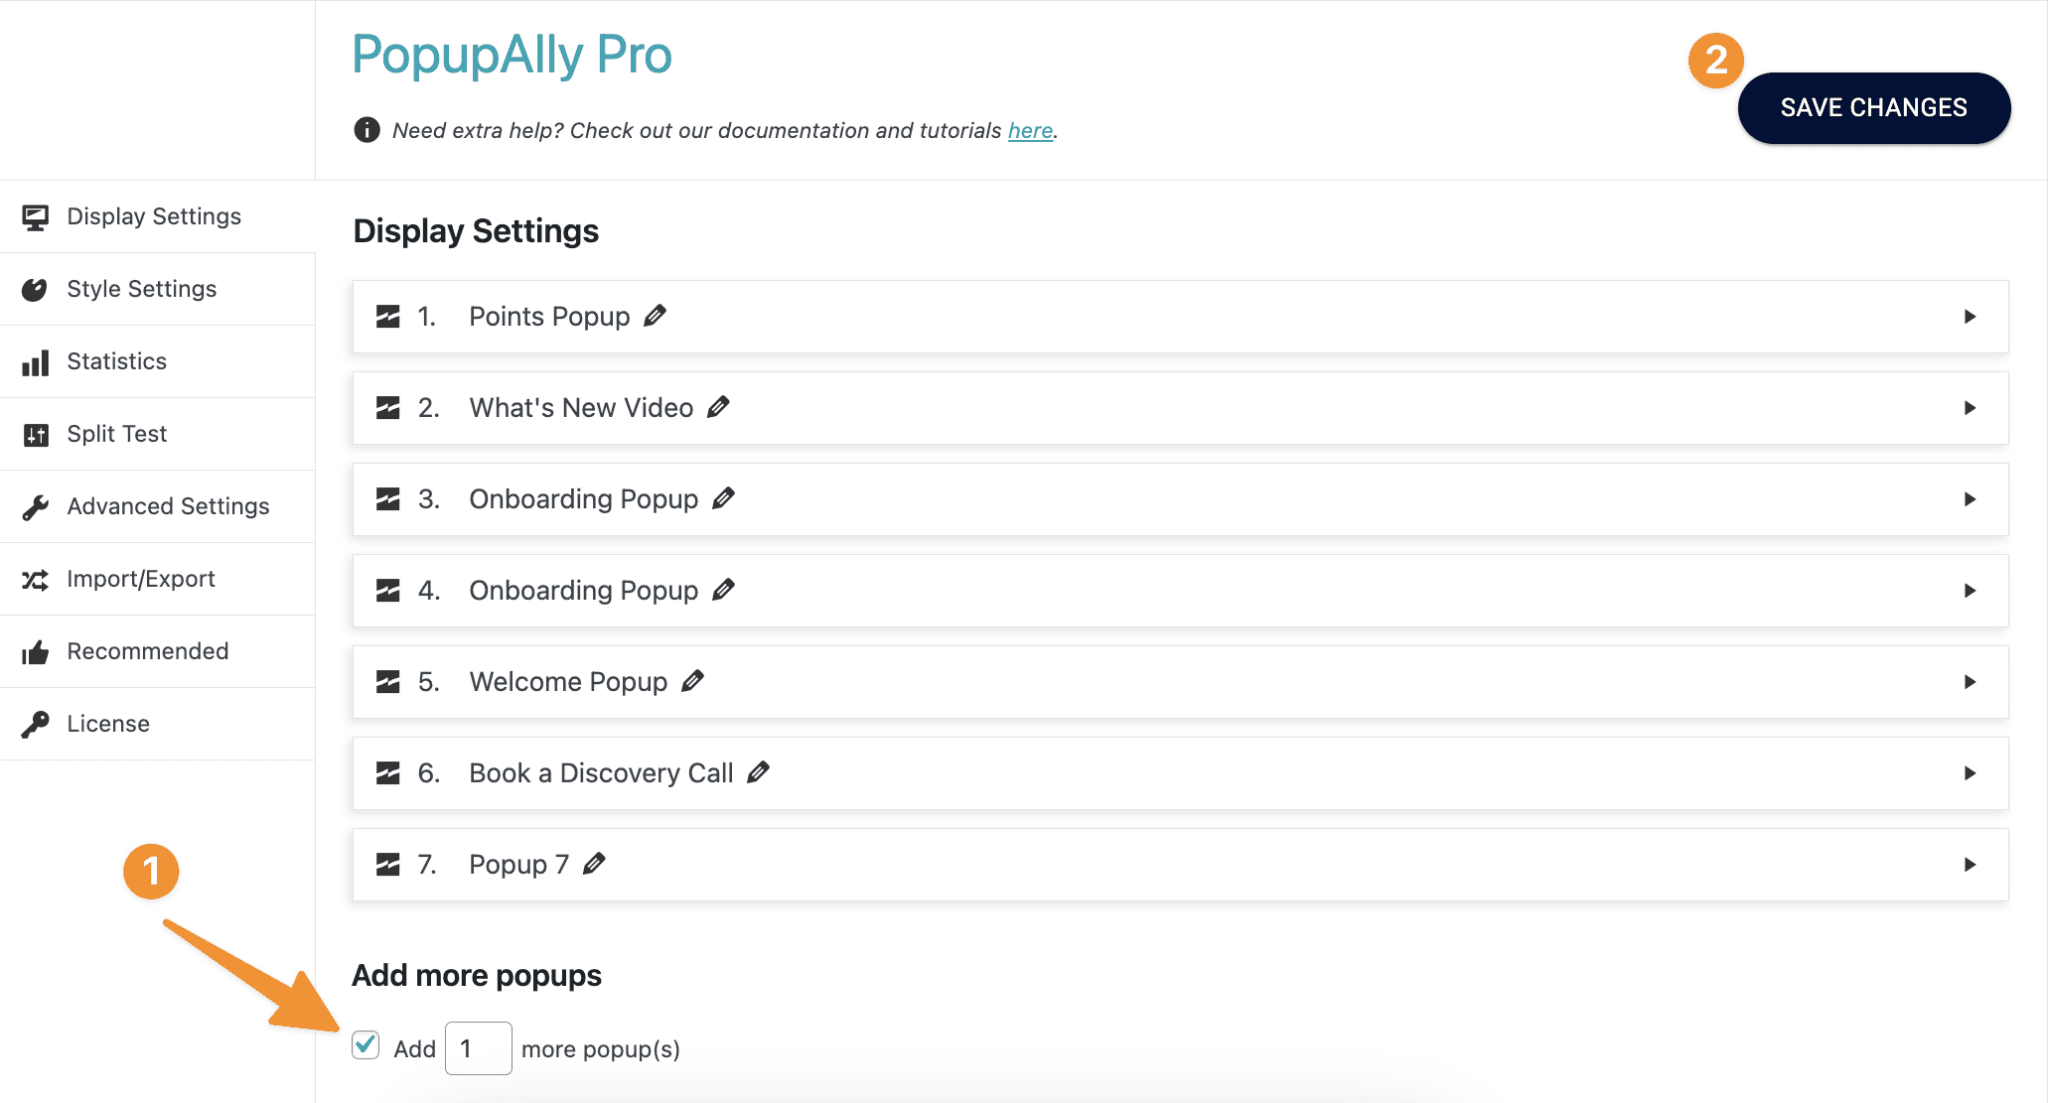The image size is (2048, 1103).
Task: Edit the What's New Video name pencil
Action: [x=718, y=407]
